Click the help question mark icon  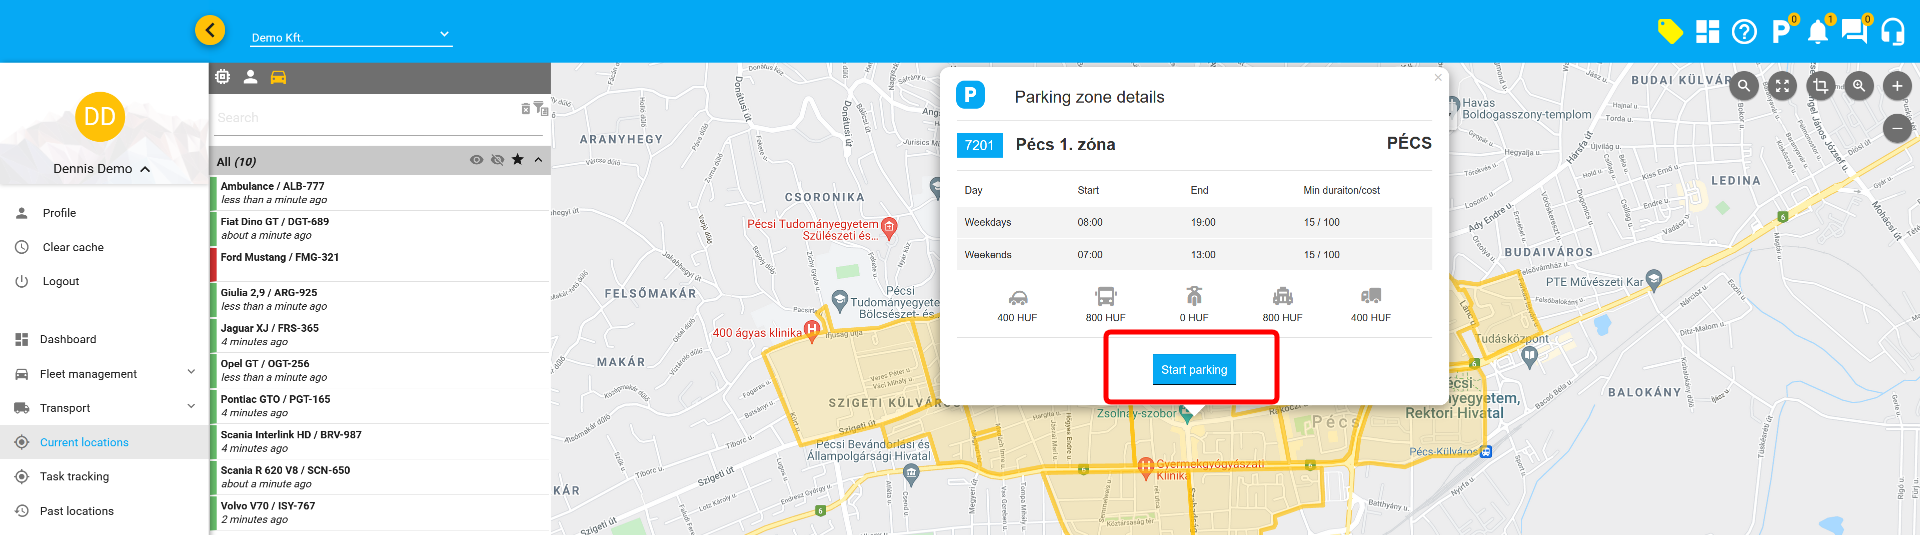point(1744,32)
